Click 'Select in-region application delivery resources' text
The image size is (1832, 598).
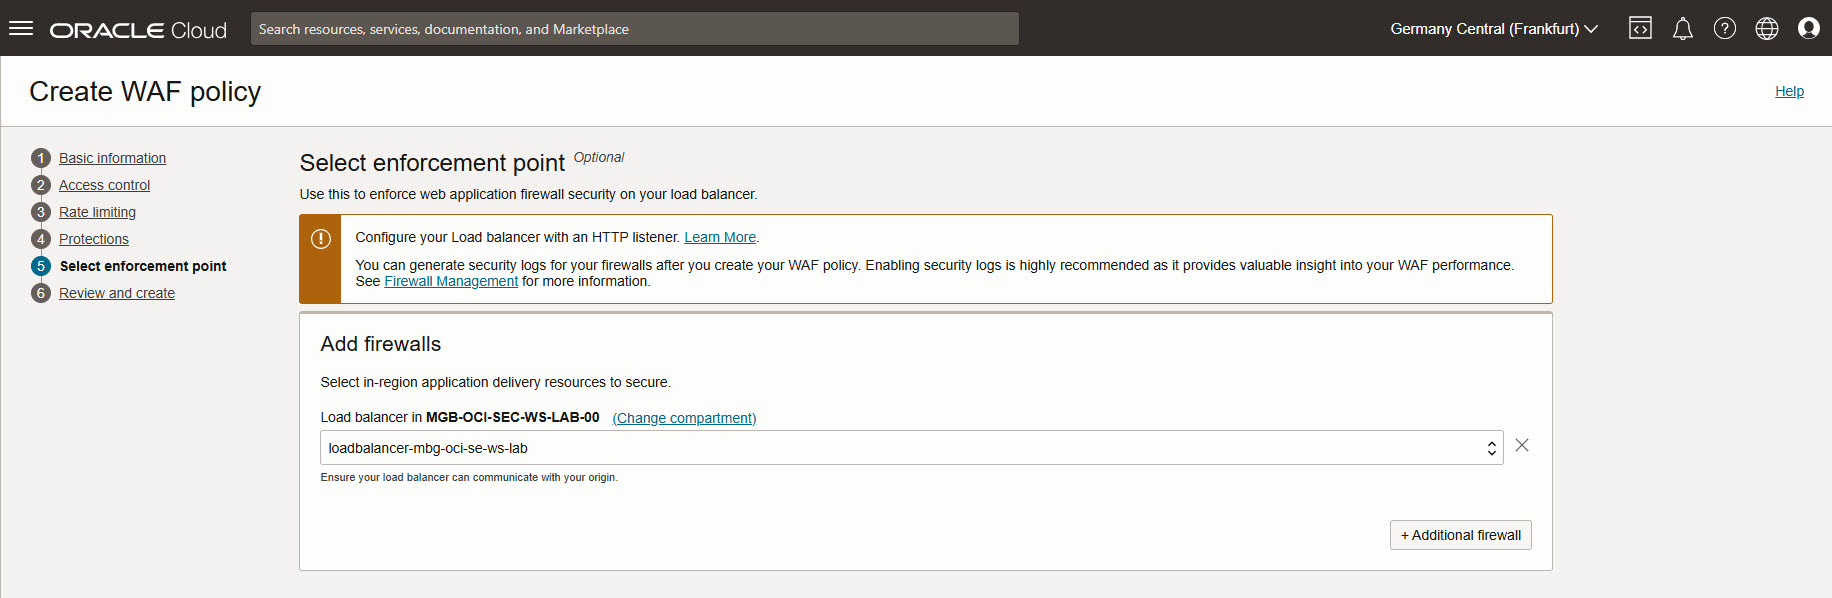495,382
